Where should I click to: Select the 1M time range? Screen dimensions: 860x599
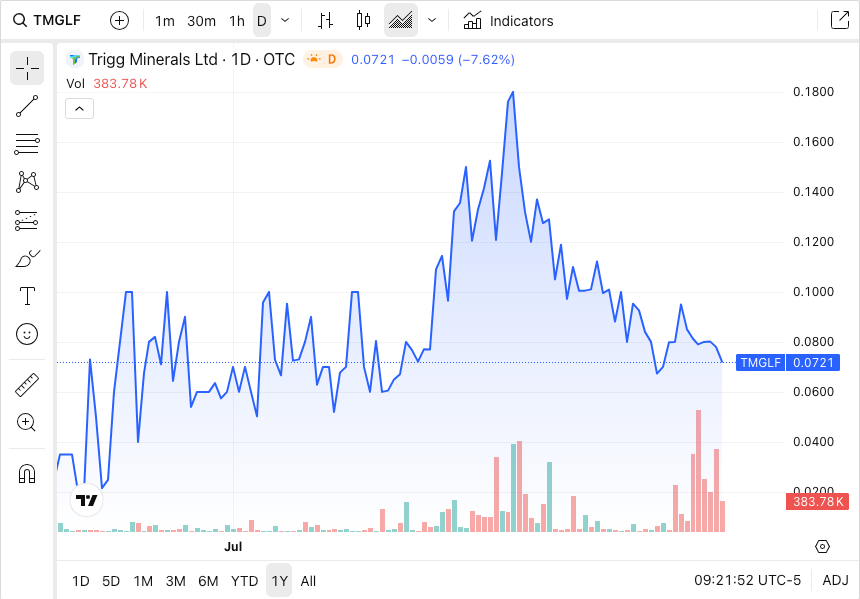[143, 581]
